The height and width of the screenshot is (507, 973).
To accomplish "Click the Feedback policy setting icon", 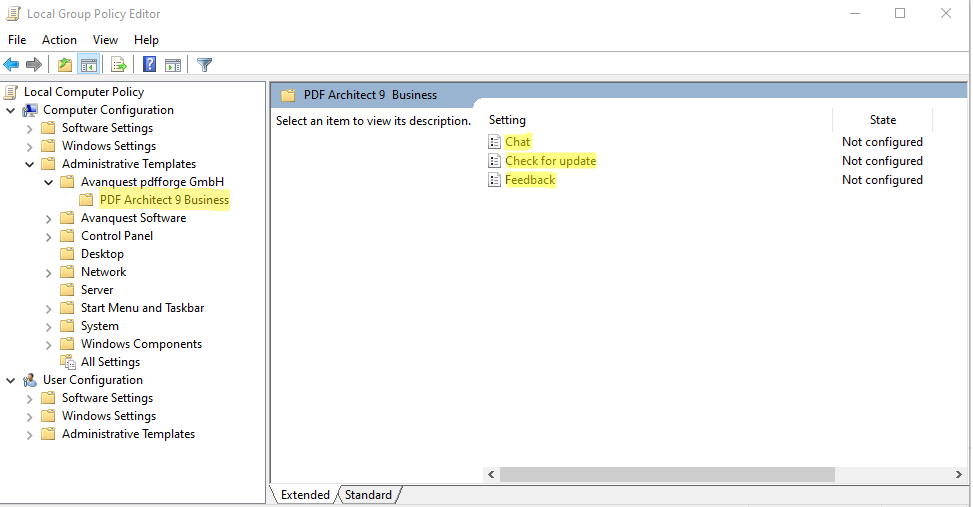I will pyautogui.click(x=494, y=180).
